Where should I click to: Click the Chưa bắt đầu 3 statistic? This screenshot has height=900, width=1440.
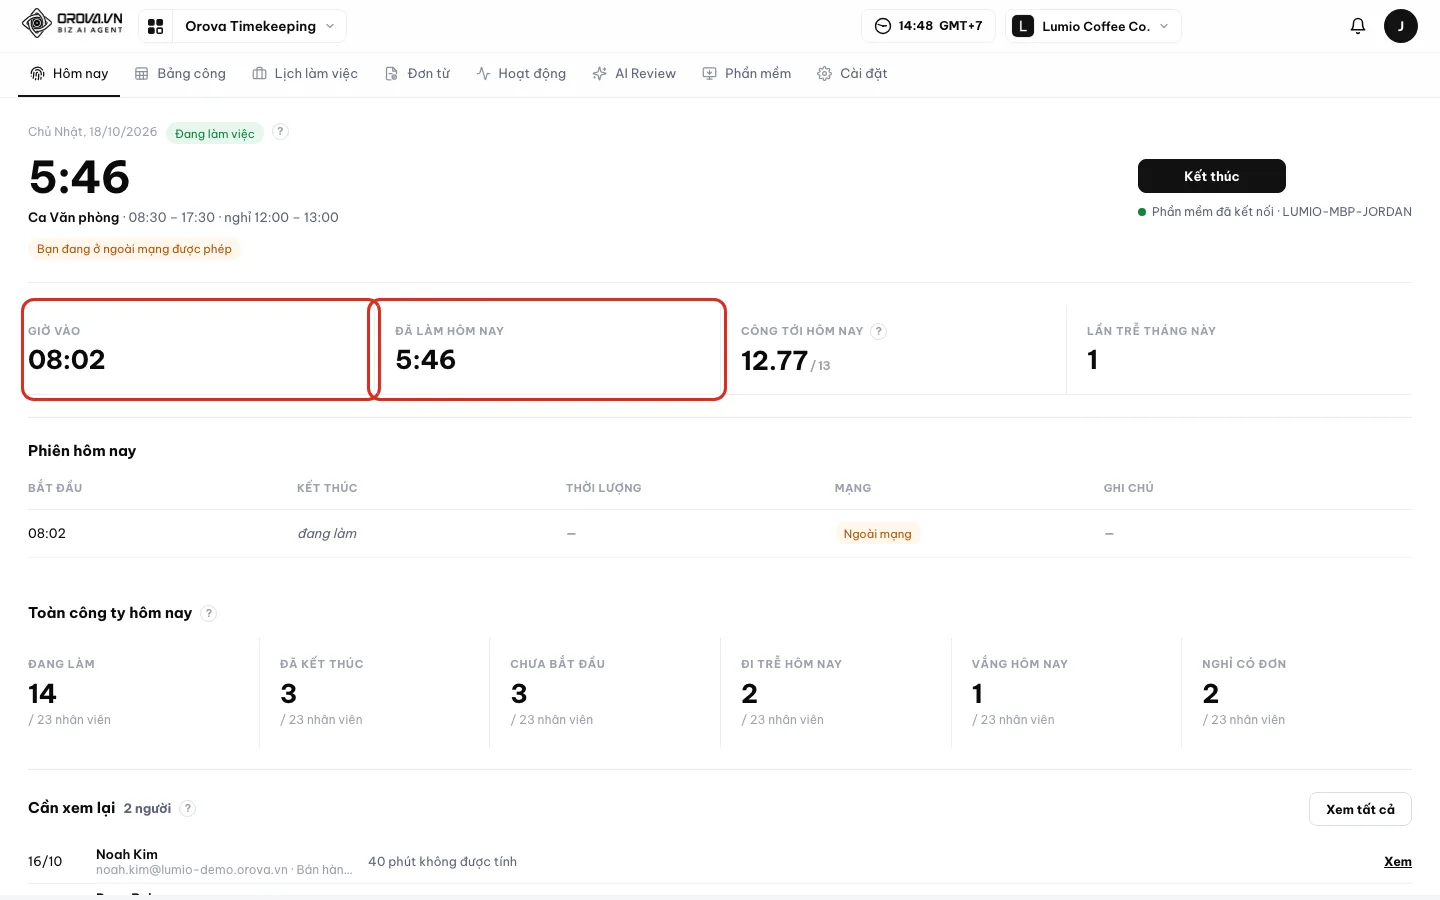tap(605, 692)
